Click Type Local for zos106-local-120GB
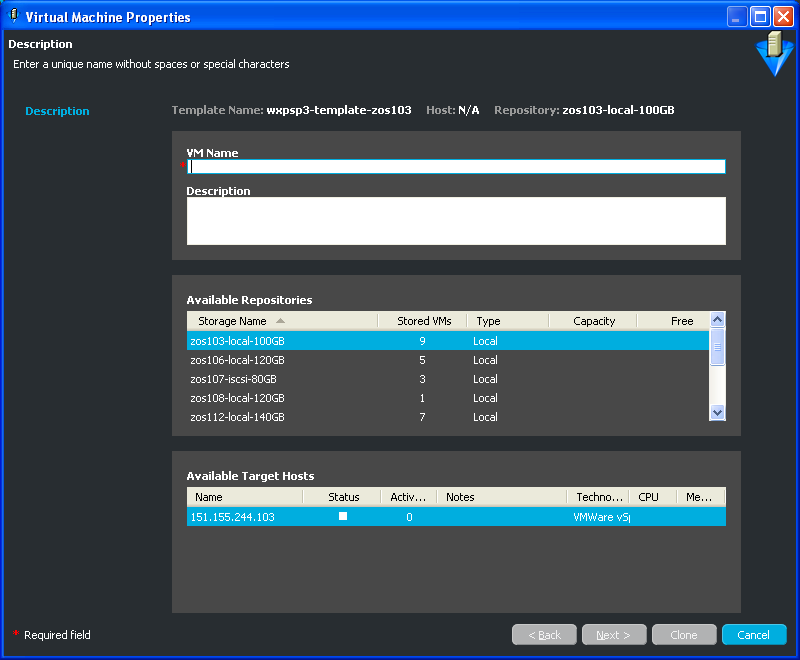This screenshot has width=800, height=660. click(485, 360)
